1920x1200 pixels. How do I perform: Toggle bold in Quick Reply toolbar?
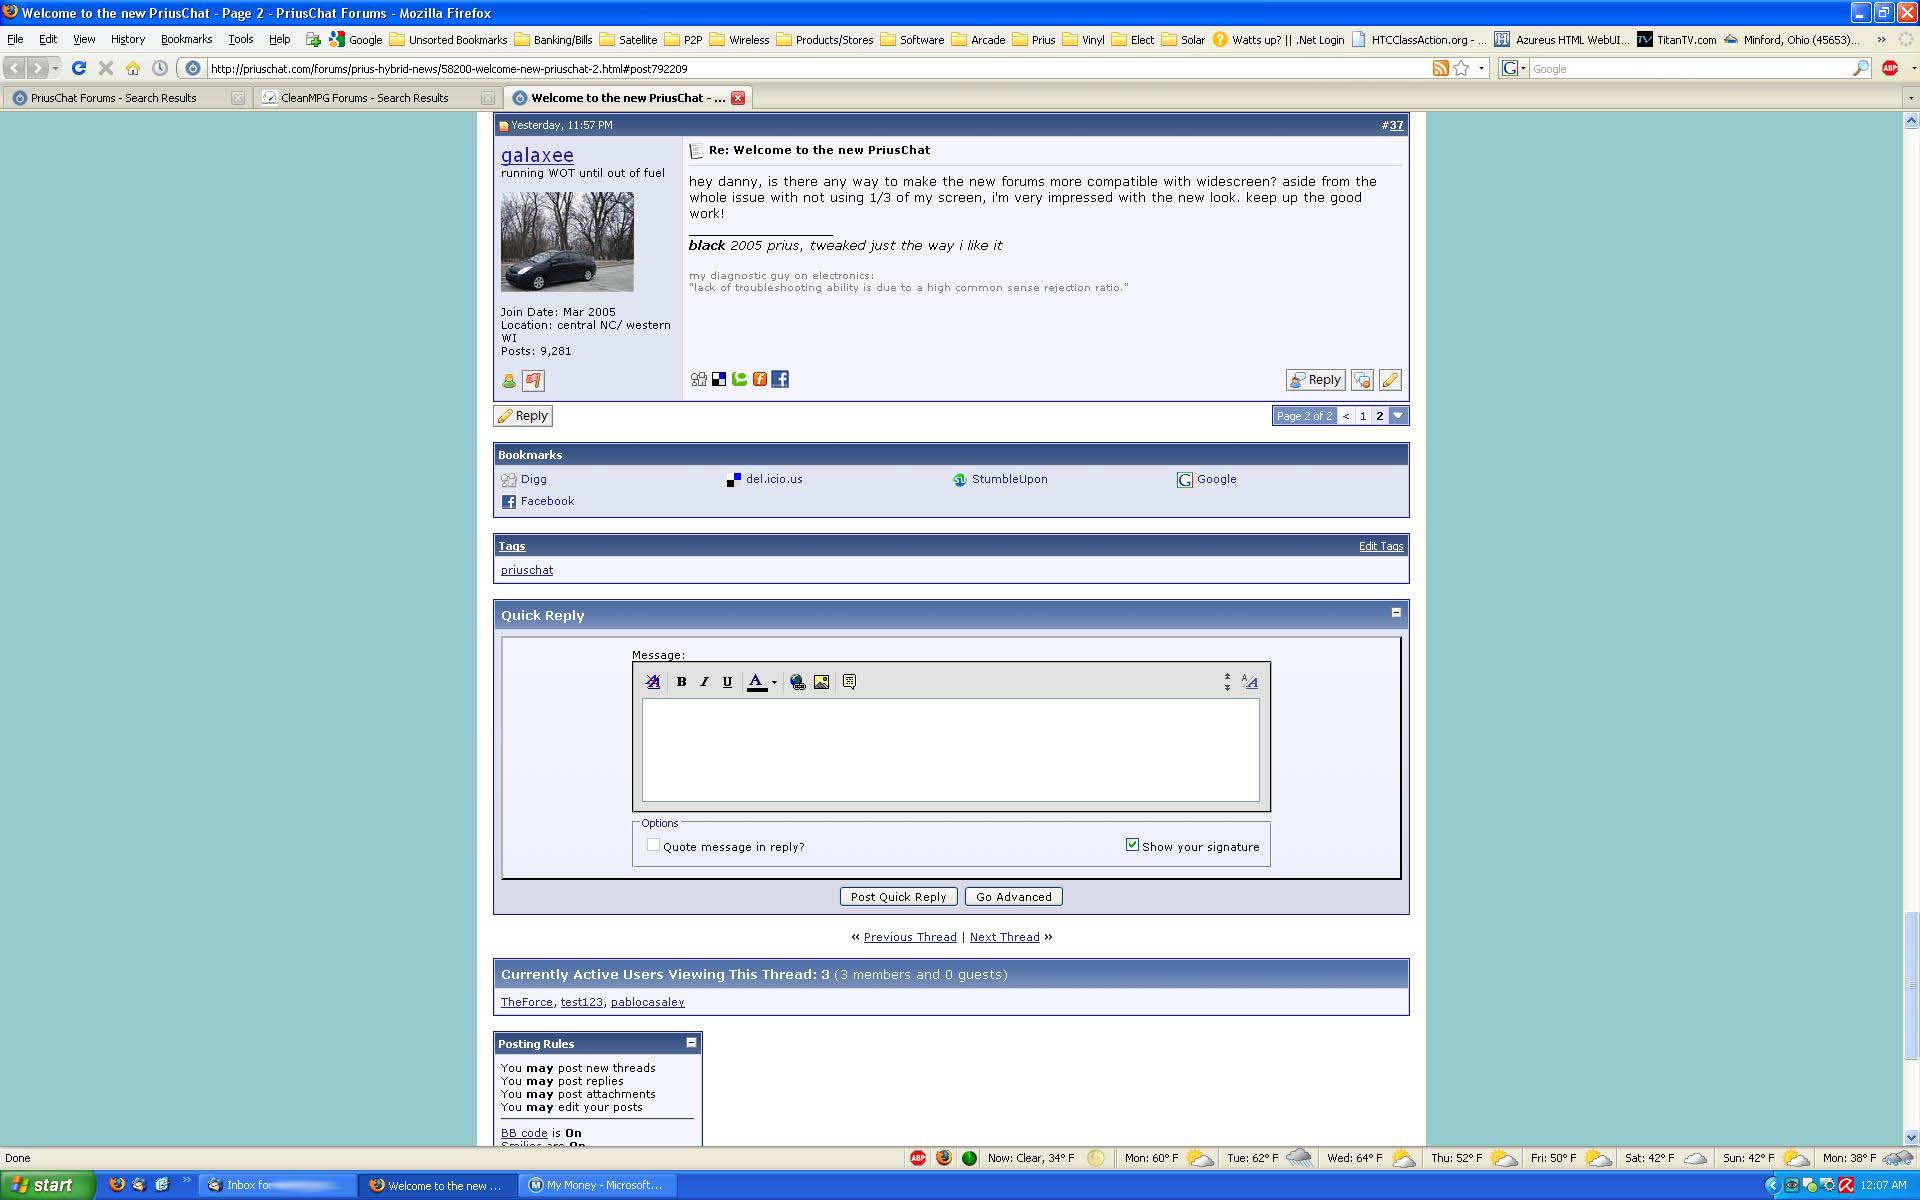click(681, 682)
